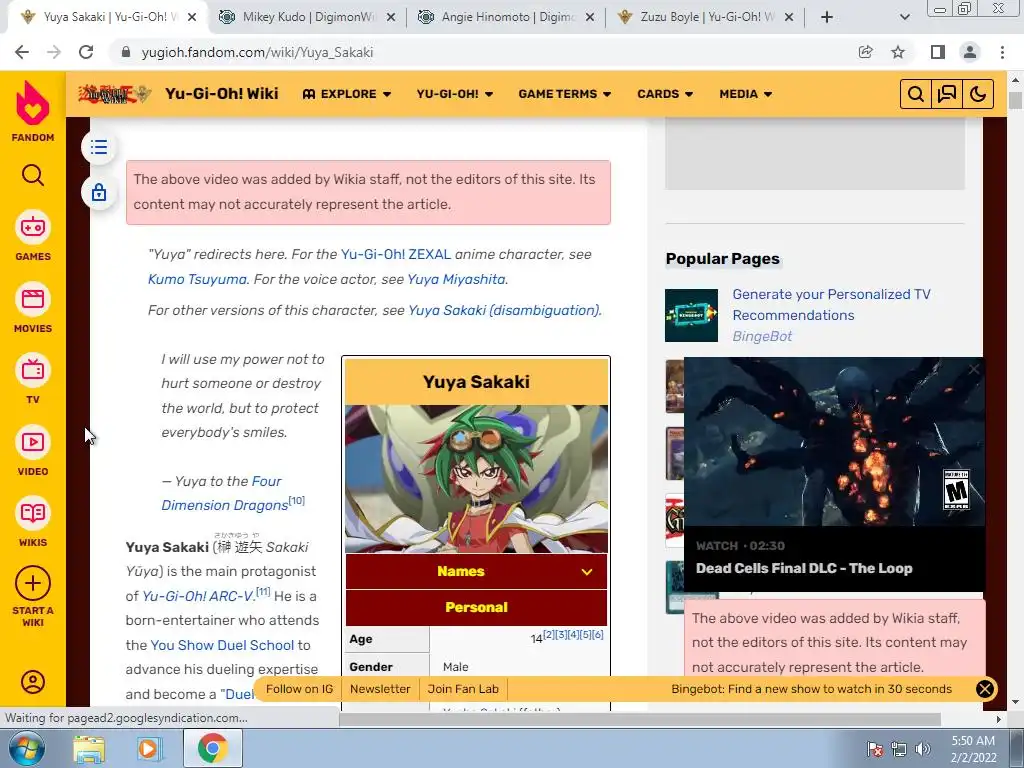Click the table of contents list icon

tap(99, 147)
